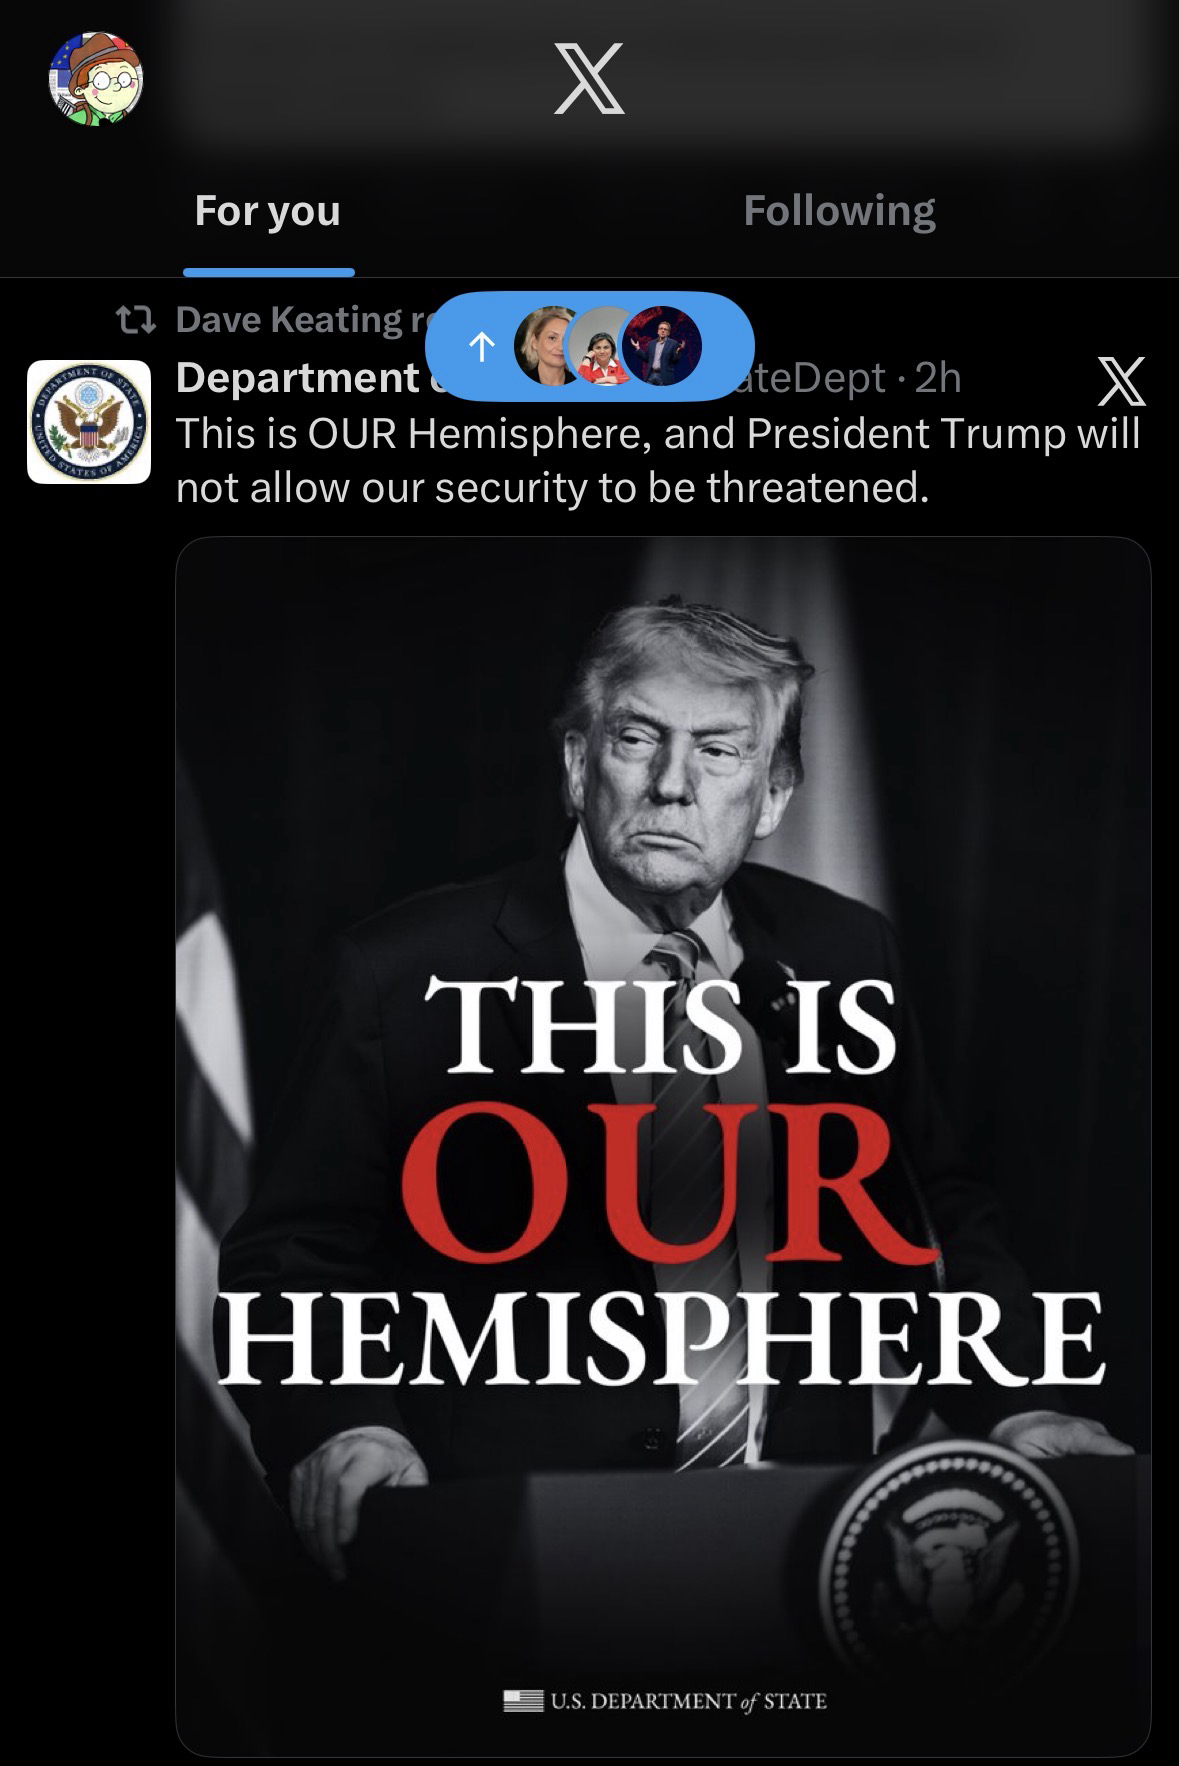Click the repost arrows icon beside Dave Keating
Viewport: 1179px width, 1766px height.
(135, 320)
